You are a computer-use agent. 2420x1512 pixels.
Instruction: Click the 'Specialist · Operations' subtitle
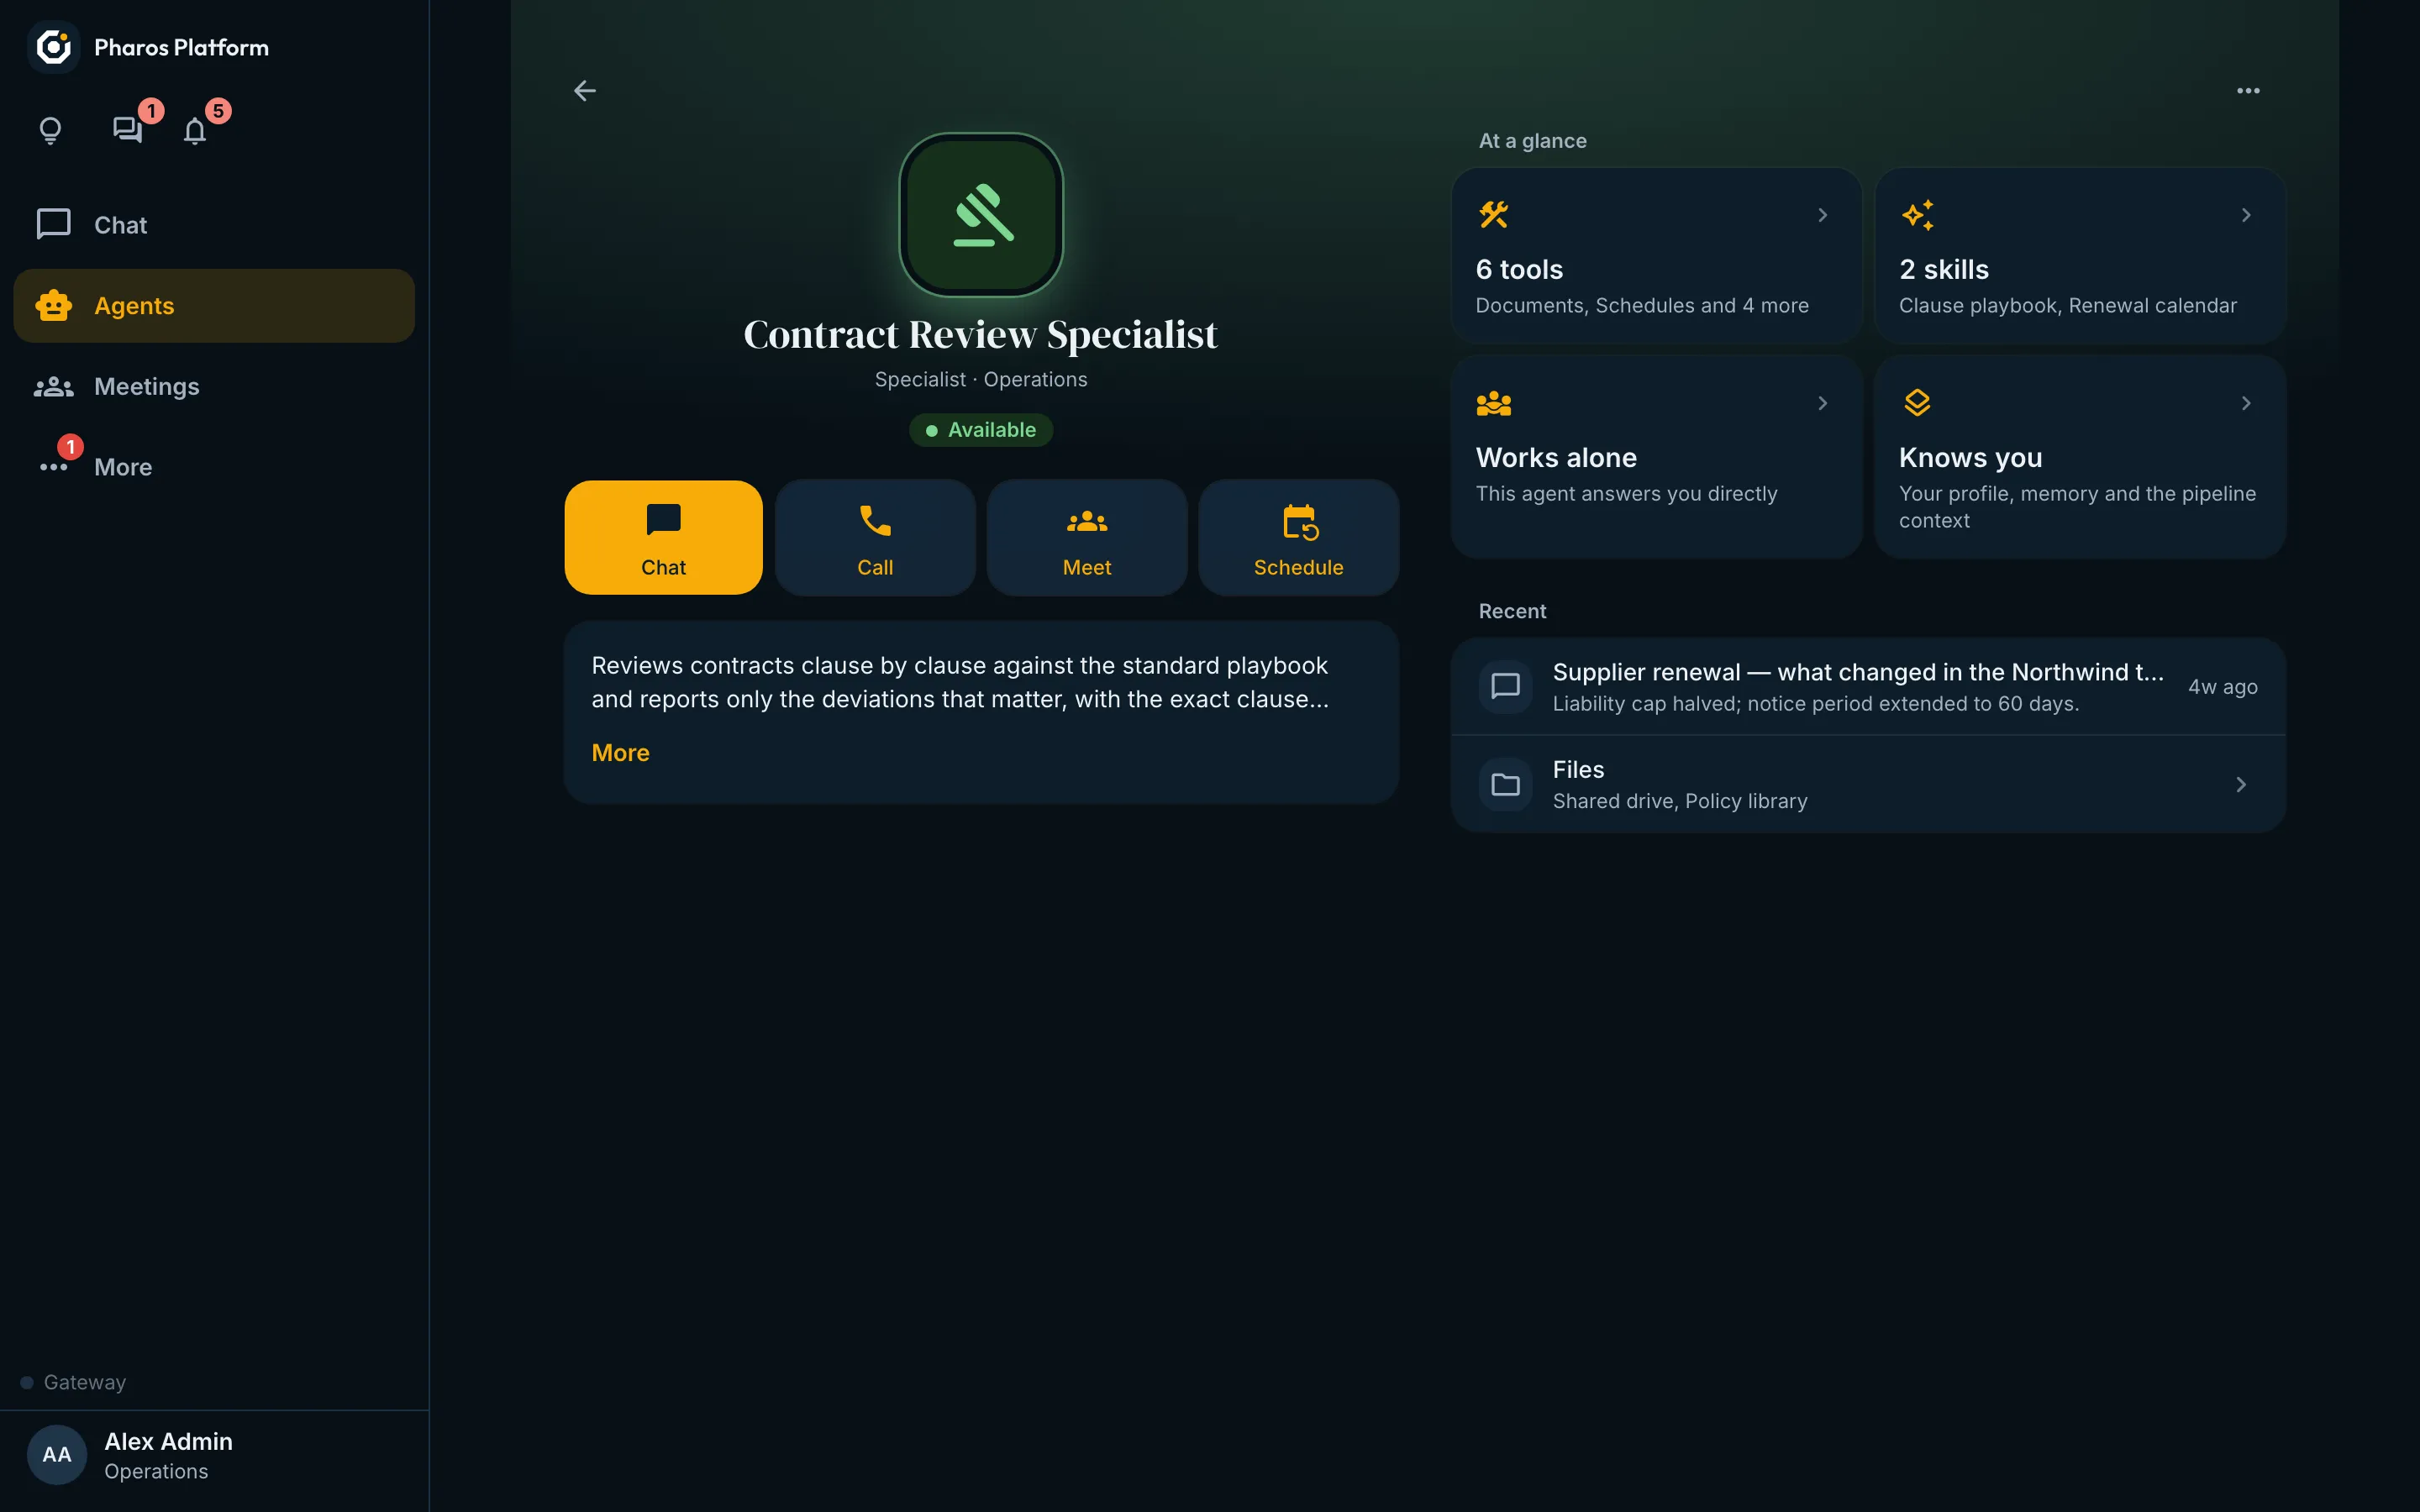[x=981, y=380]
